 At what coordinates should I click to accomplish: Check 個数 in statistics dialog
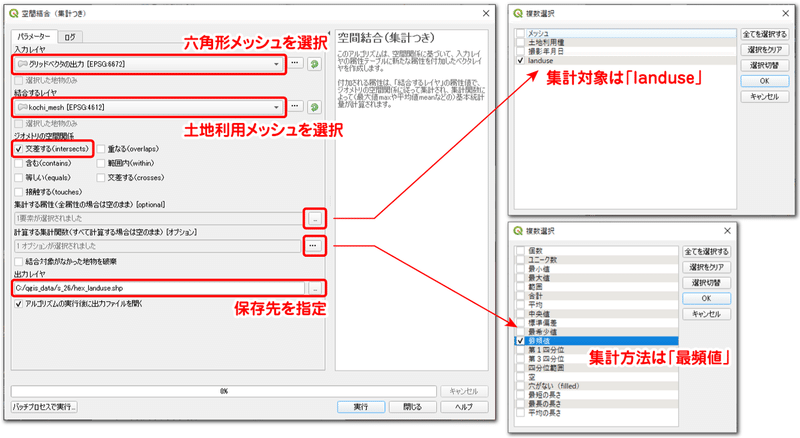(520, 251)
